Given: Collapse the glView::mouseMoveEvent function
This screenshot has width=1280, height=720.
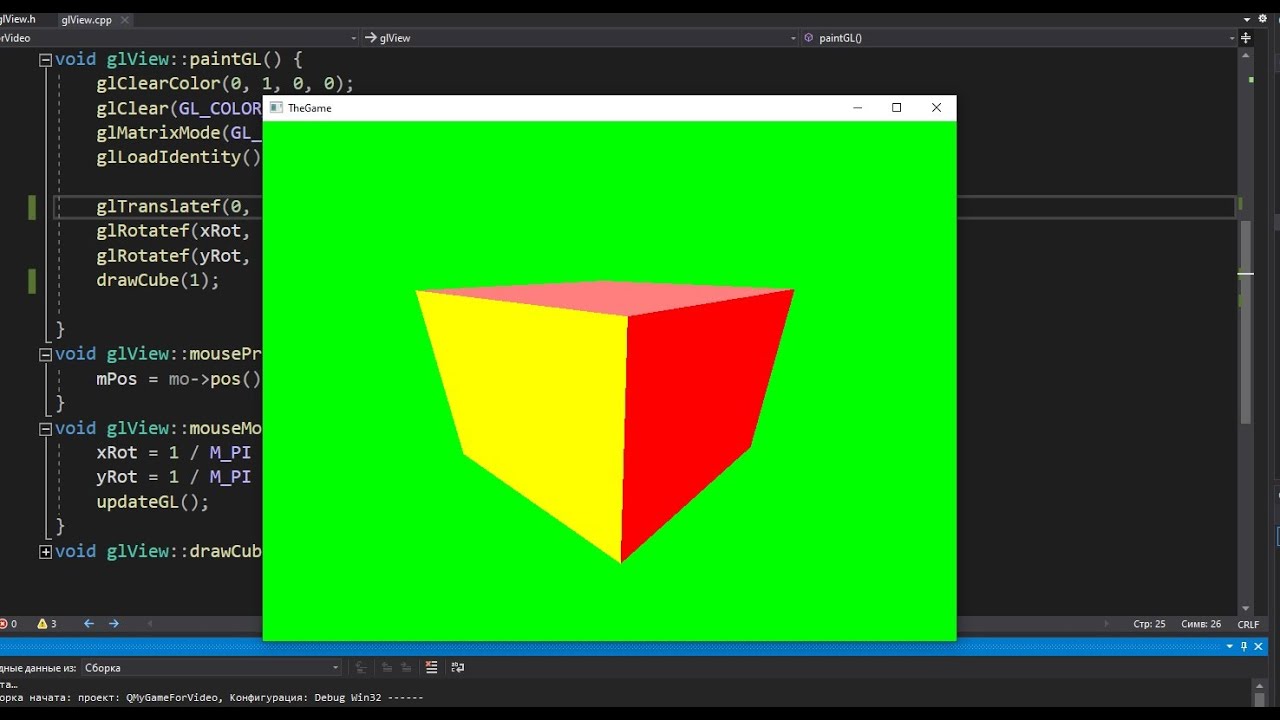Looking at the screenshot, I should tap(45, 428).
